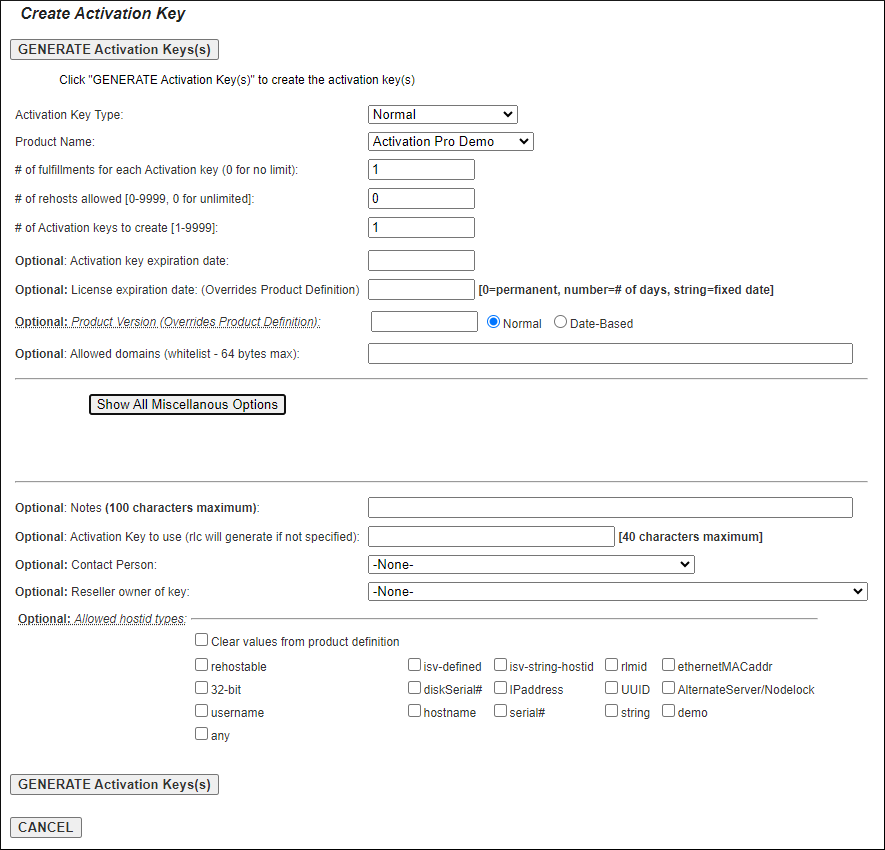
Task: Check the hostname hostid type
Action: 414,710
